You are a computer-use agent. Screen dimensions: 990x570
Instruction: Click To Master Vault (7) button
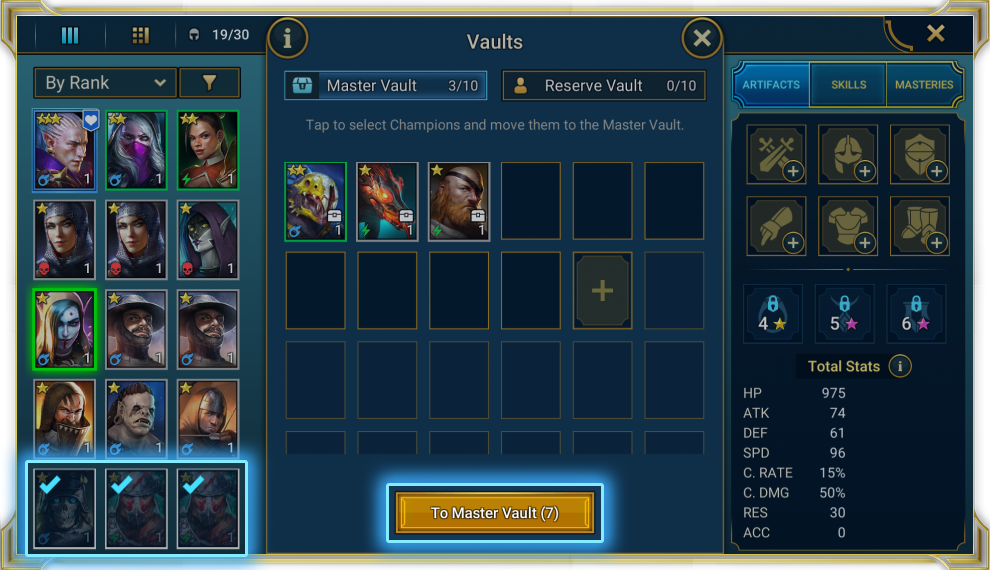tap(494, 513)
